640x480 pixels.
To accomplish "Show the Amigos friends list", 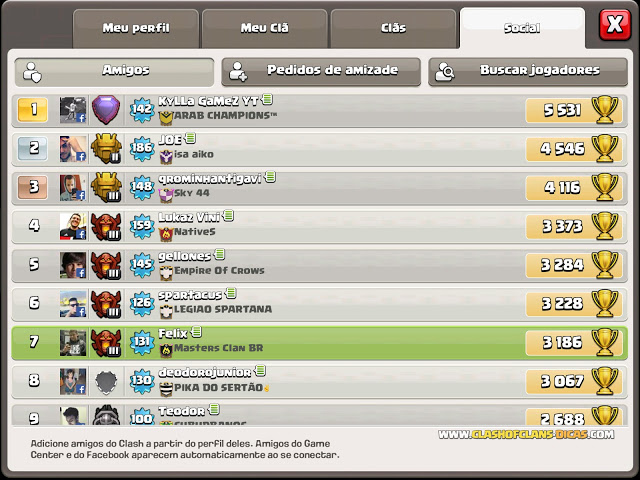I will [x=114, y=72].
